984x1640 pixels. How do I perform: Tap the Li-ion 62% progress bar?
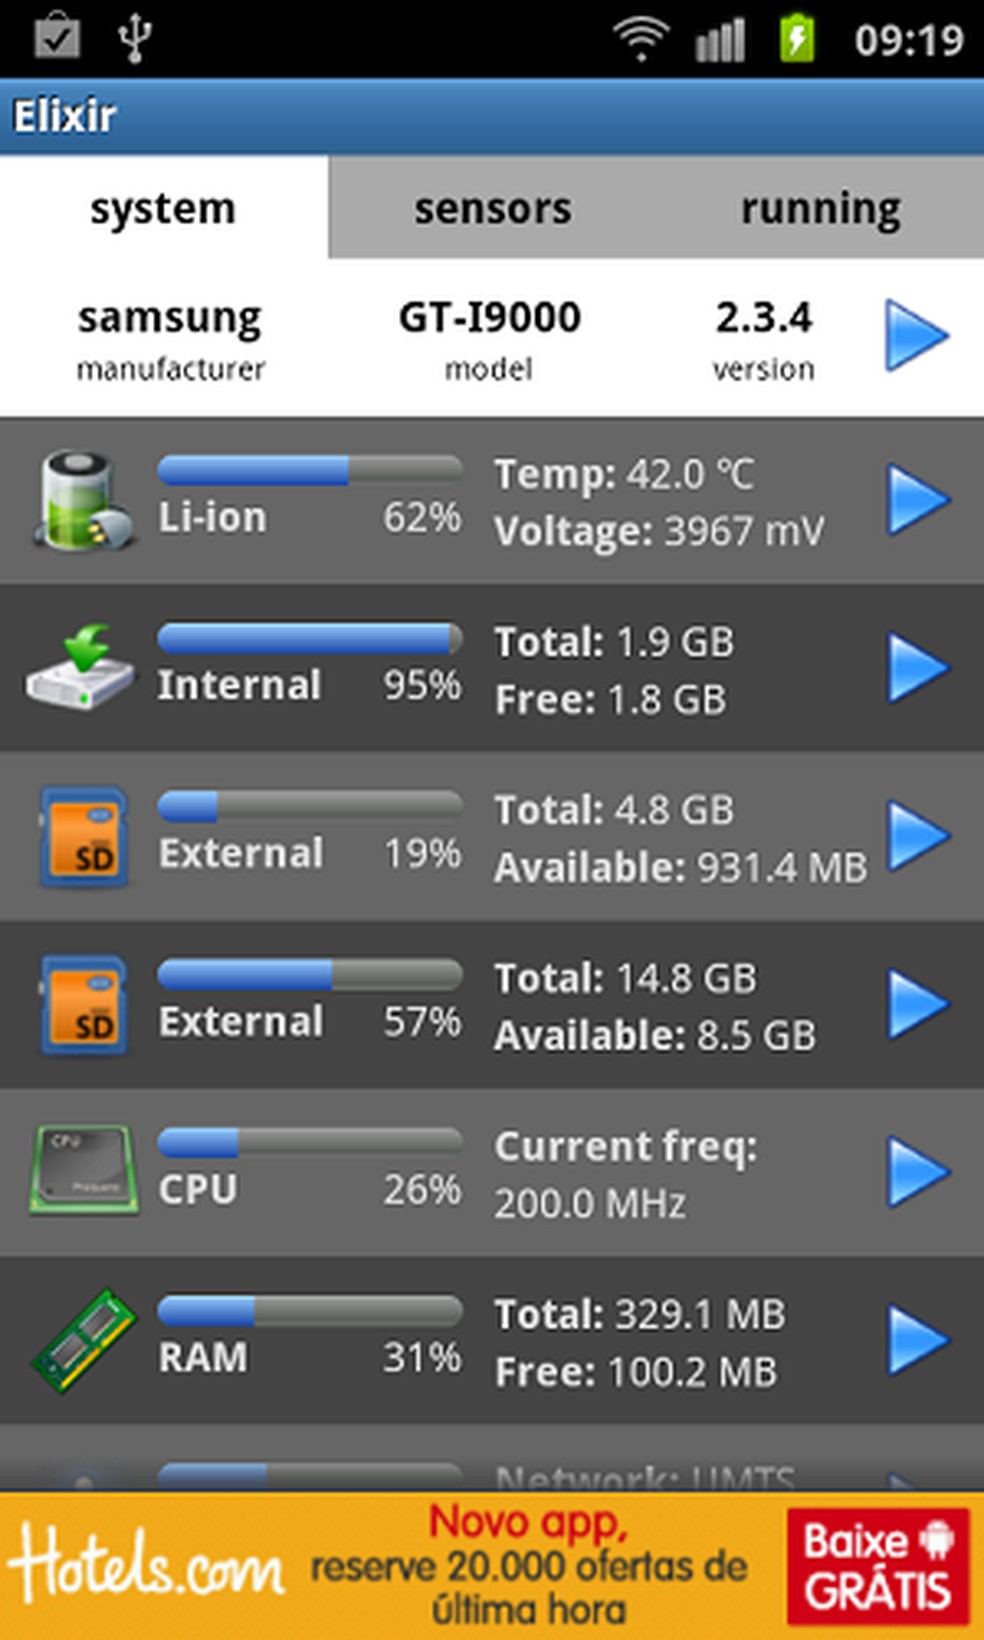[x=309, y=469]
